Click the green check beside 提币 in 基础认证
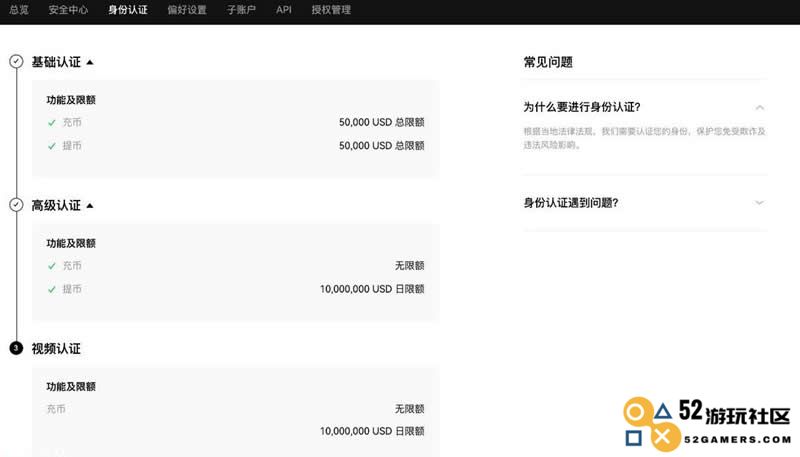The width and height of the screenshot is (800, 457). click(x=52, y=146)
